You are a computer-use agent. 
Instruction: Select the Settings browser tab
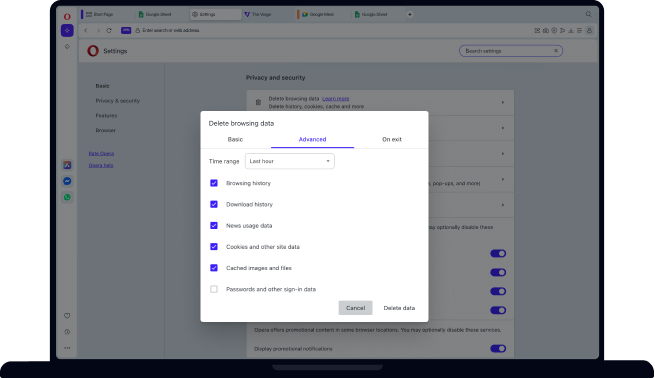click(x=216, y=14)
